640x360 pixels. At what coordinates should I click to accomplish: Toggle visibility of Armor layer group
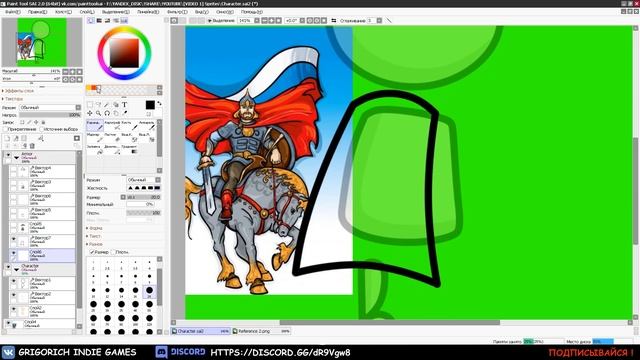8,155
